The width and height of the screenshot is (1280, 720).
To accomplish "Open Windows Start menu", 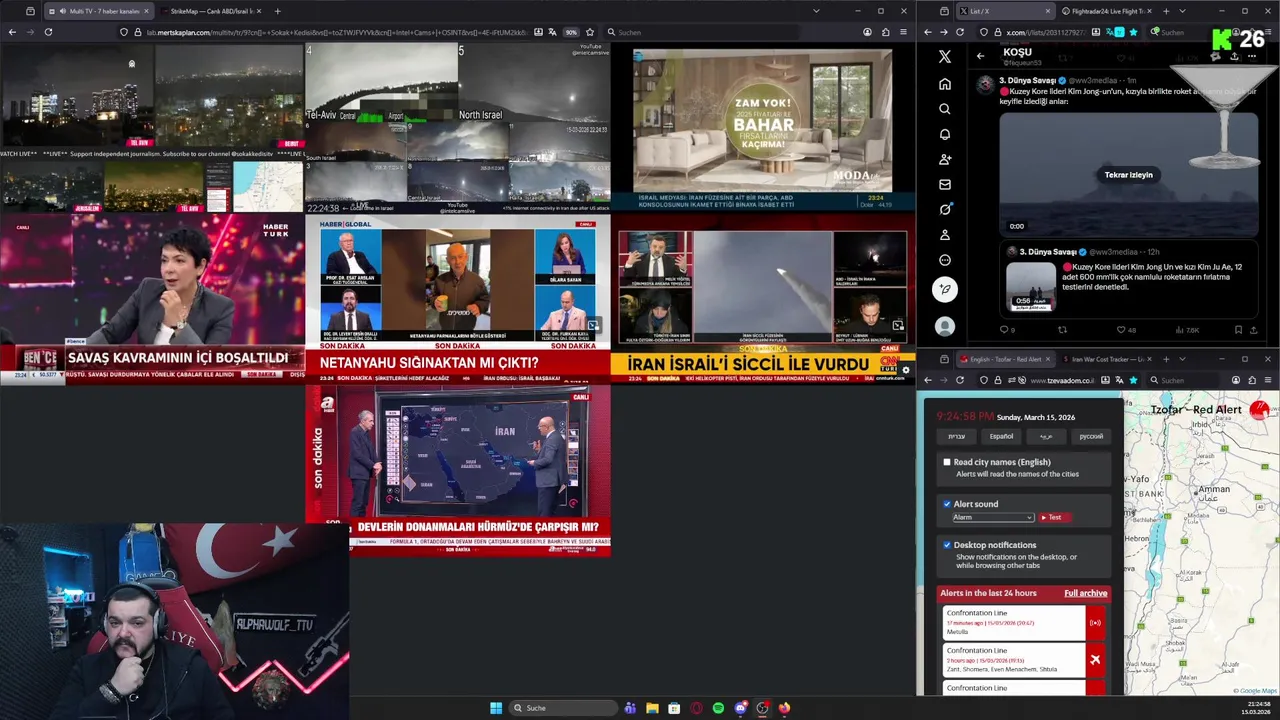I will 496,708.
